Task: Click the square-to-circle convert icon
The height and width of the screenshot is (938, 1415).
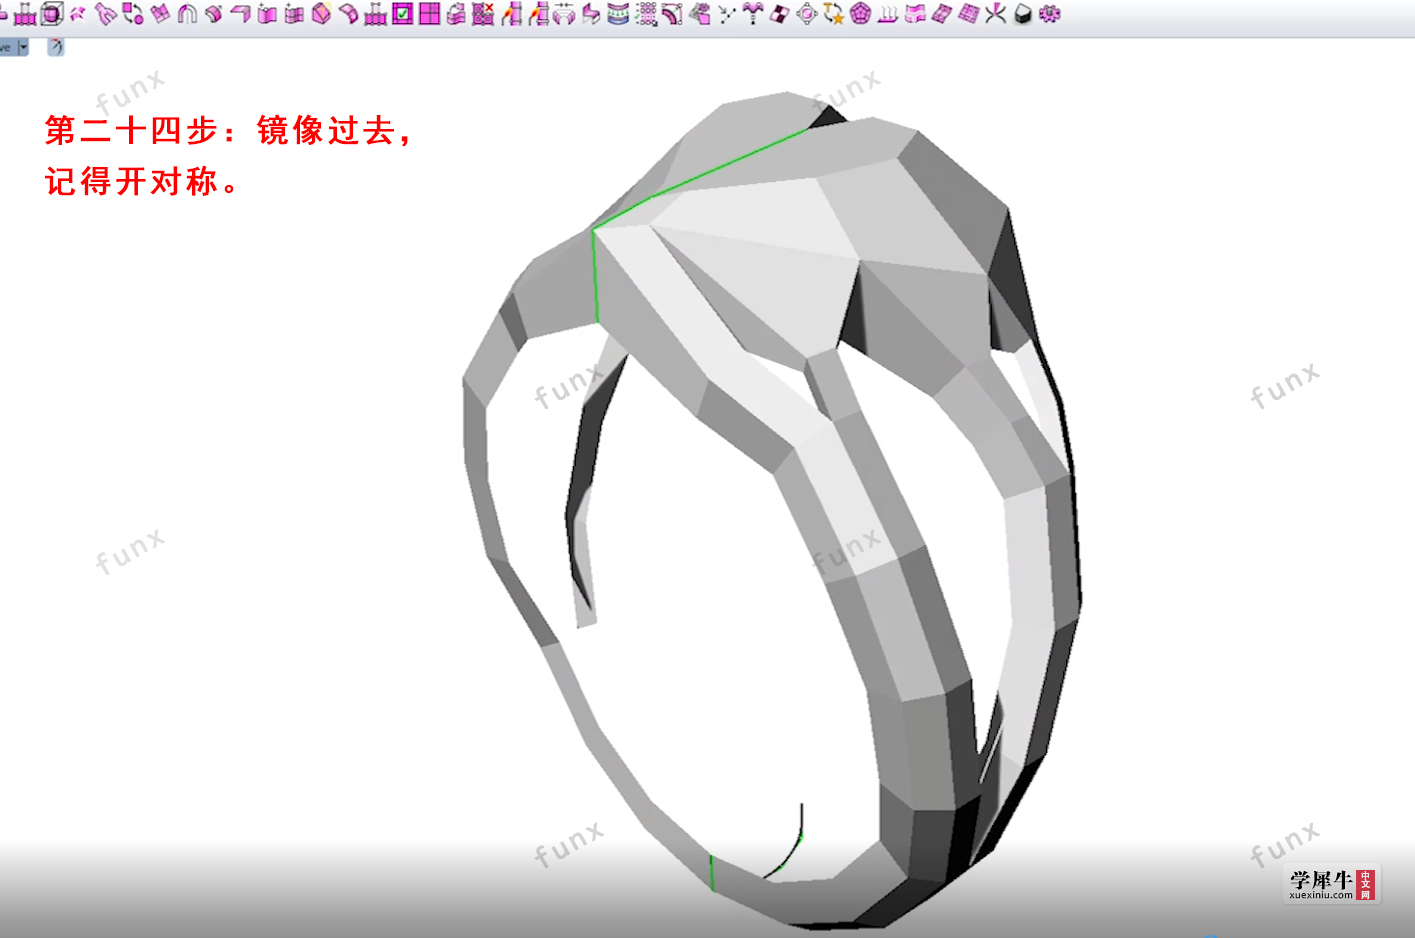Action: (133, 14)
